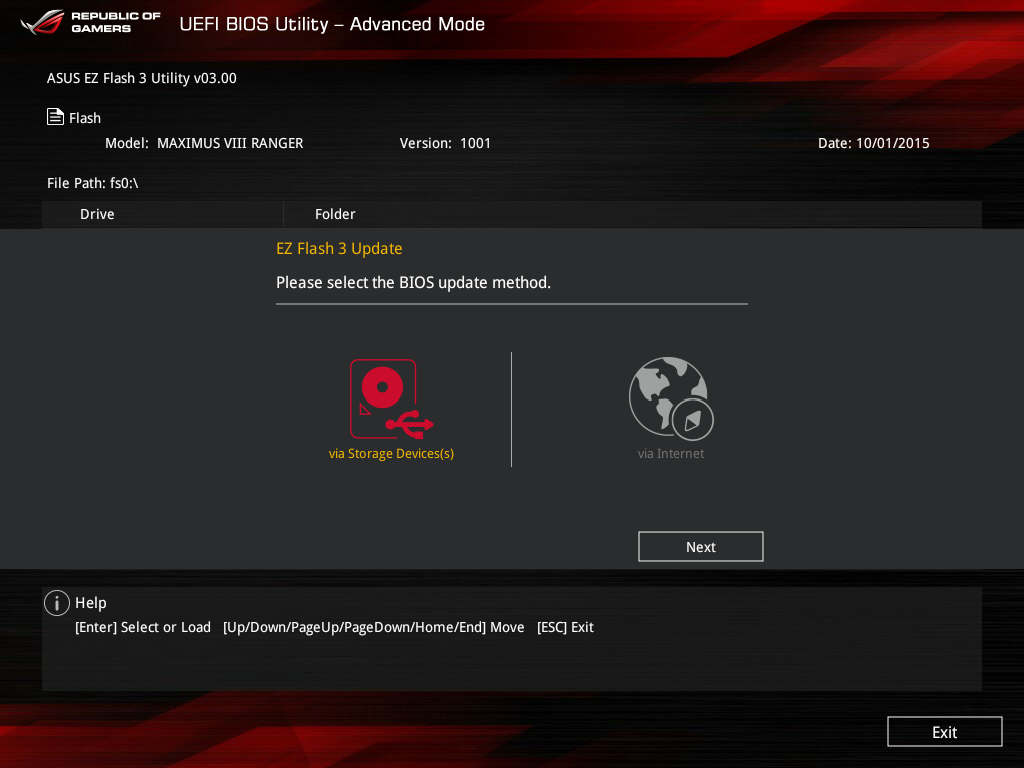Click the Next button
Screen dimensions: 1024x768
point(700,547)
